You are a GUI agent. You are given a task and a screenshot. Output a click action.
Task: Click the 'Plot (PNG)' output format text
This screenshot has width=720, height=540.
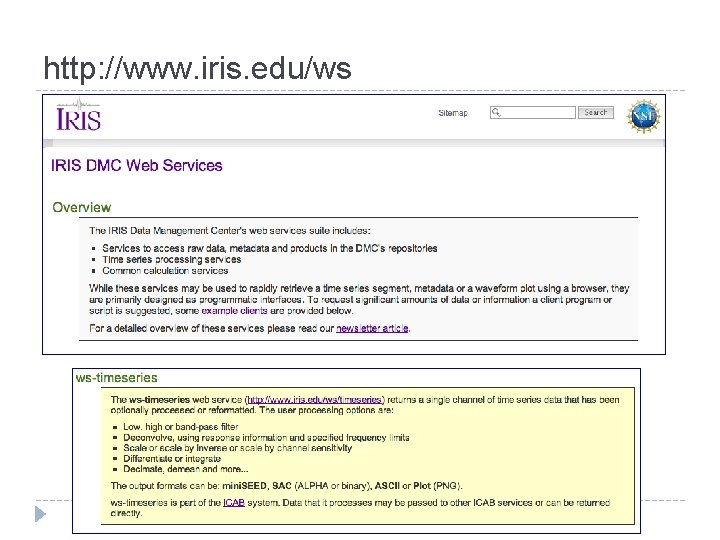pyautogui.click(x=437, y=486)
